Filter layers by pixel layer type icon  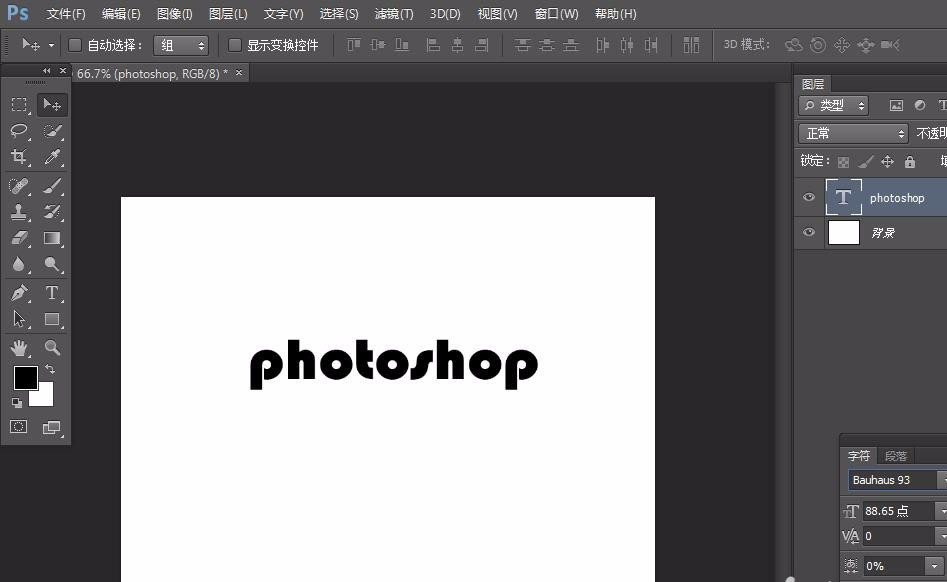click(896, 106)
